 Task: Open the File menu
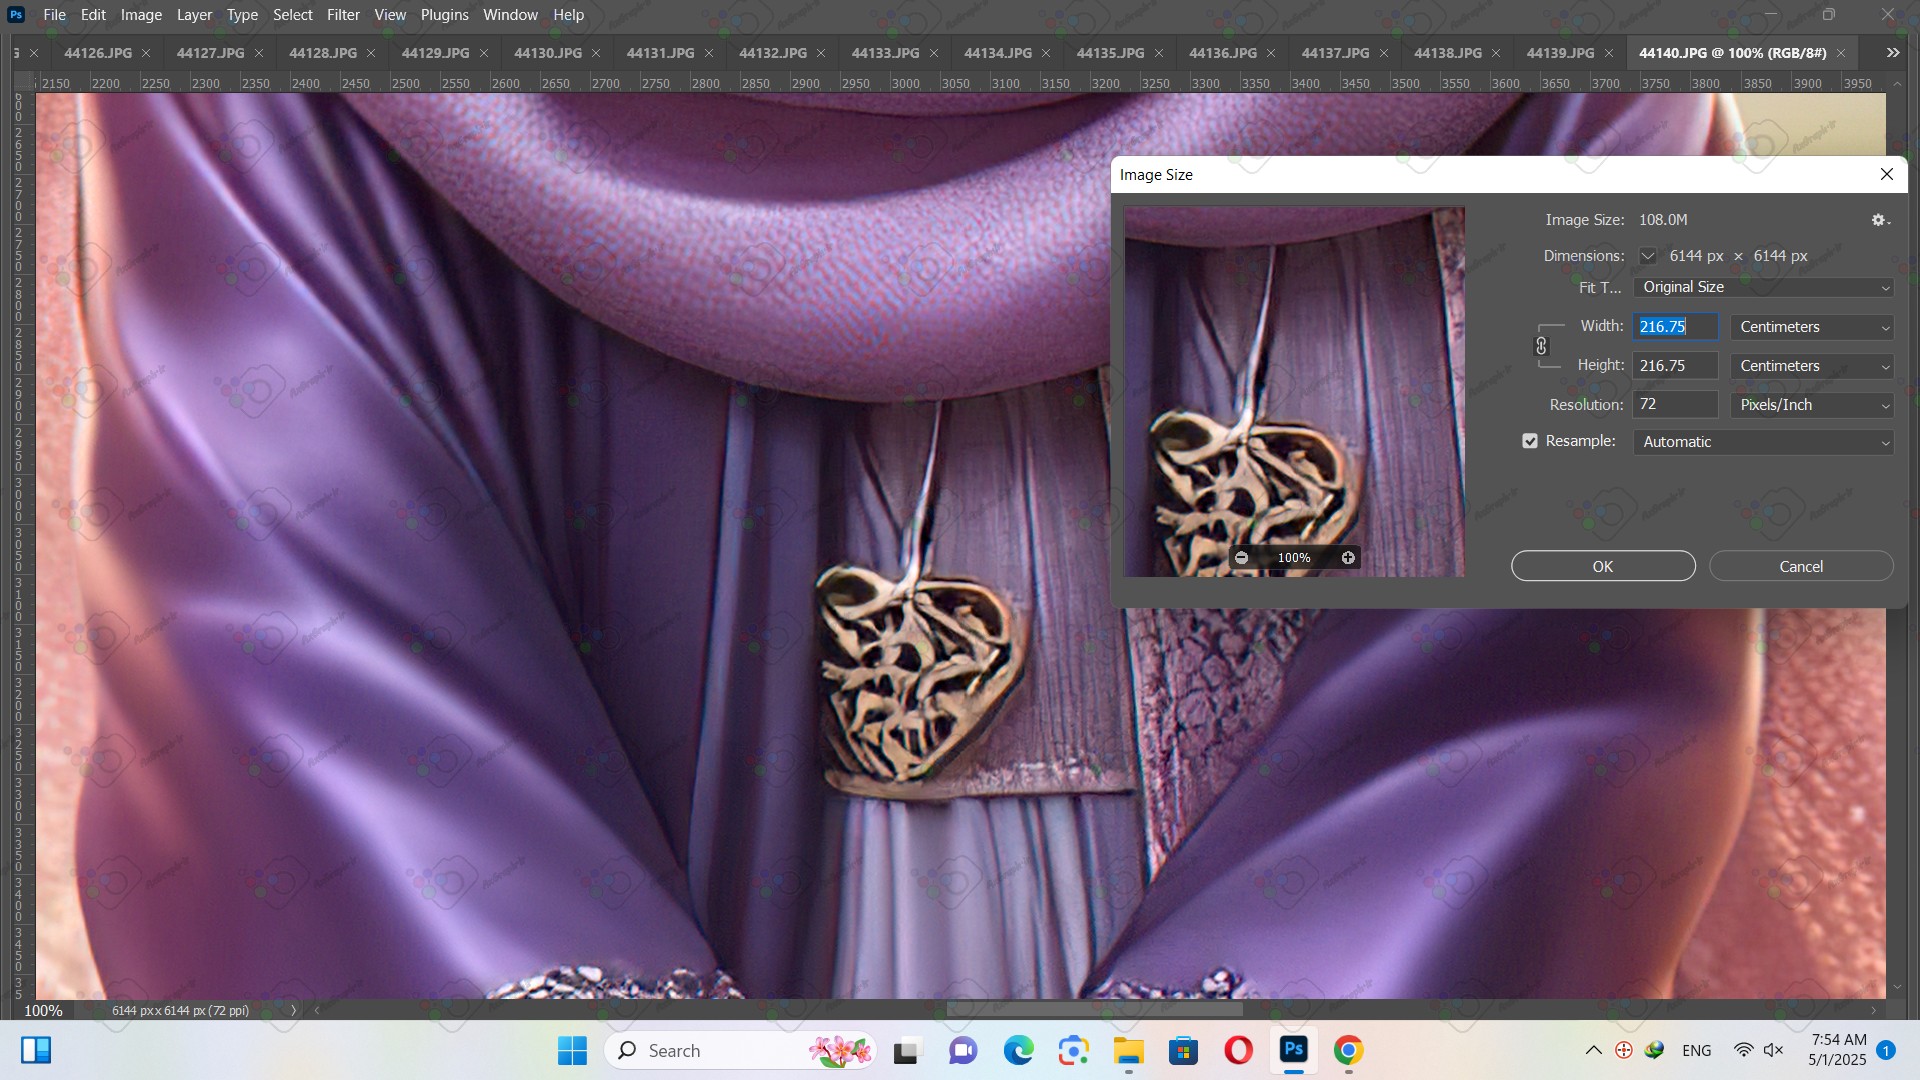coord(55,15)
